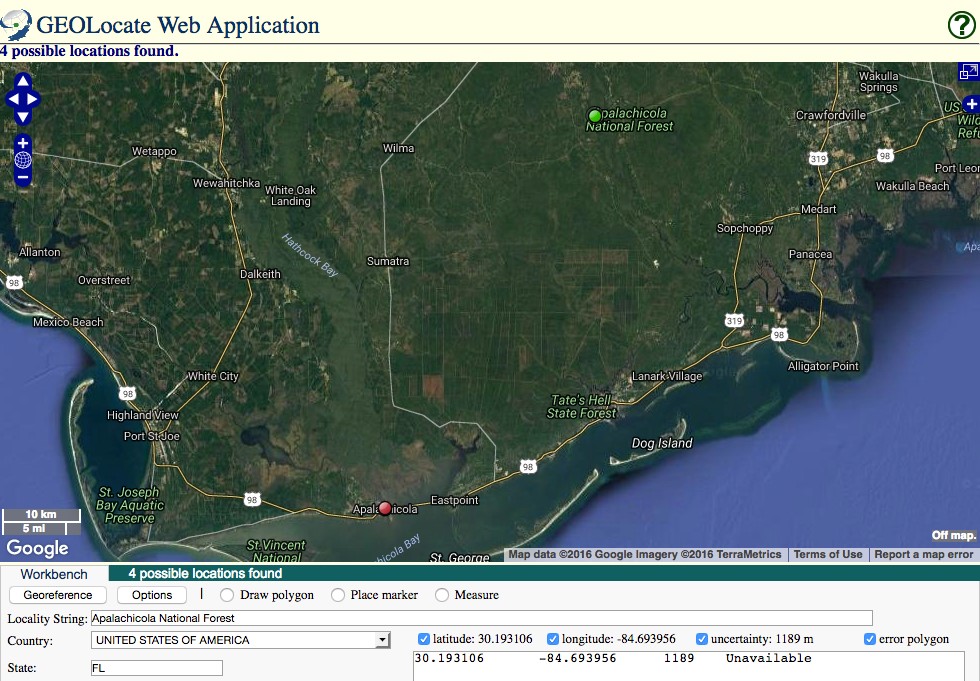Click the Locality String input field
Image resolution: width=980 pixels, height=681 pixels.
point(481,618)
